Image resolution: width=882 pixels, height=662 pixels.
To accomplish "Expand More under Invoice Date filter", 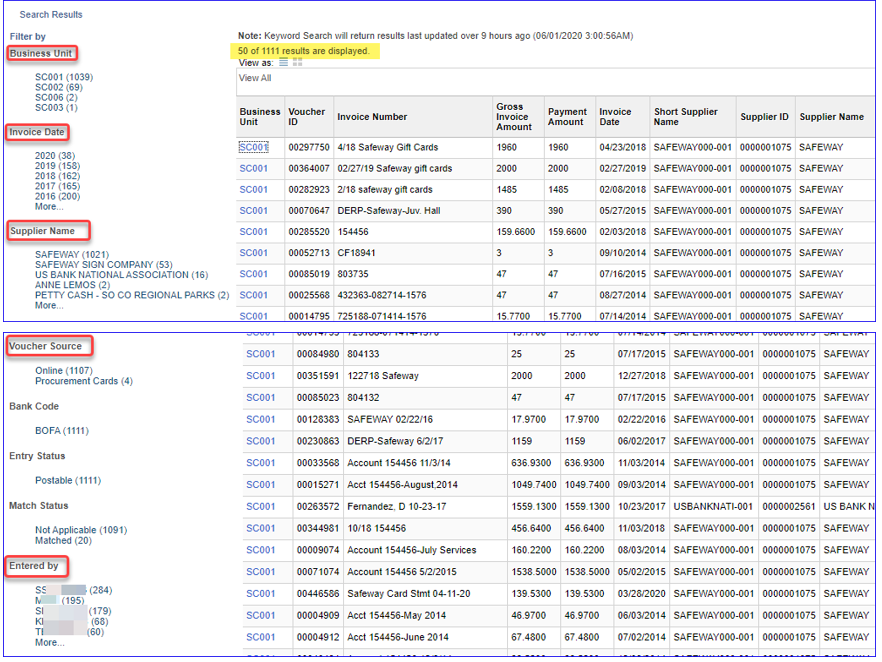I will 48,207.
